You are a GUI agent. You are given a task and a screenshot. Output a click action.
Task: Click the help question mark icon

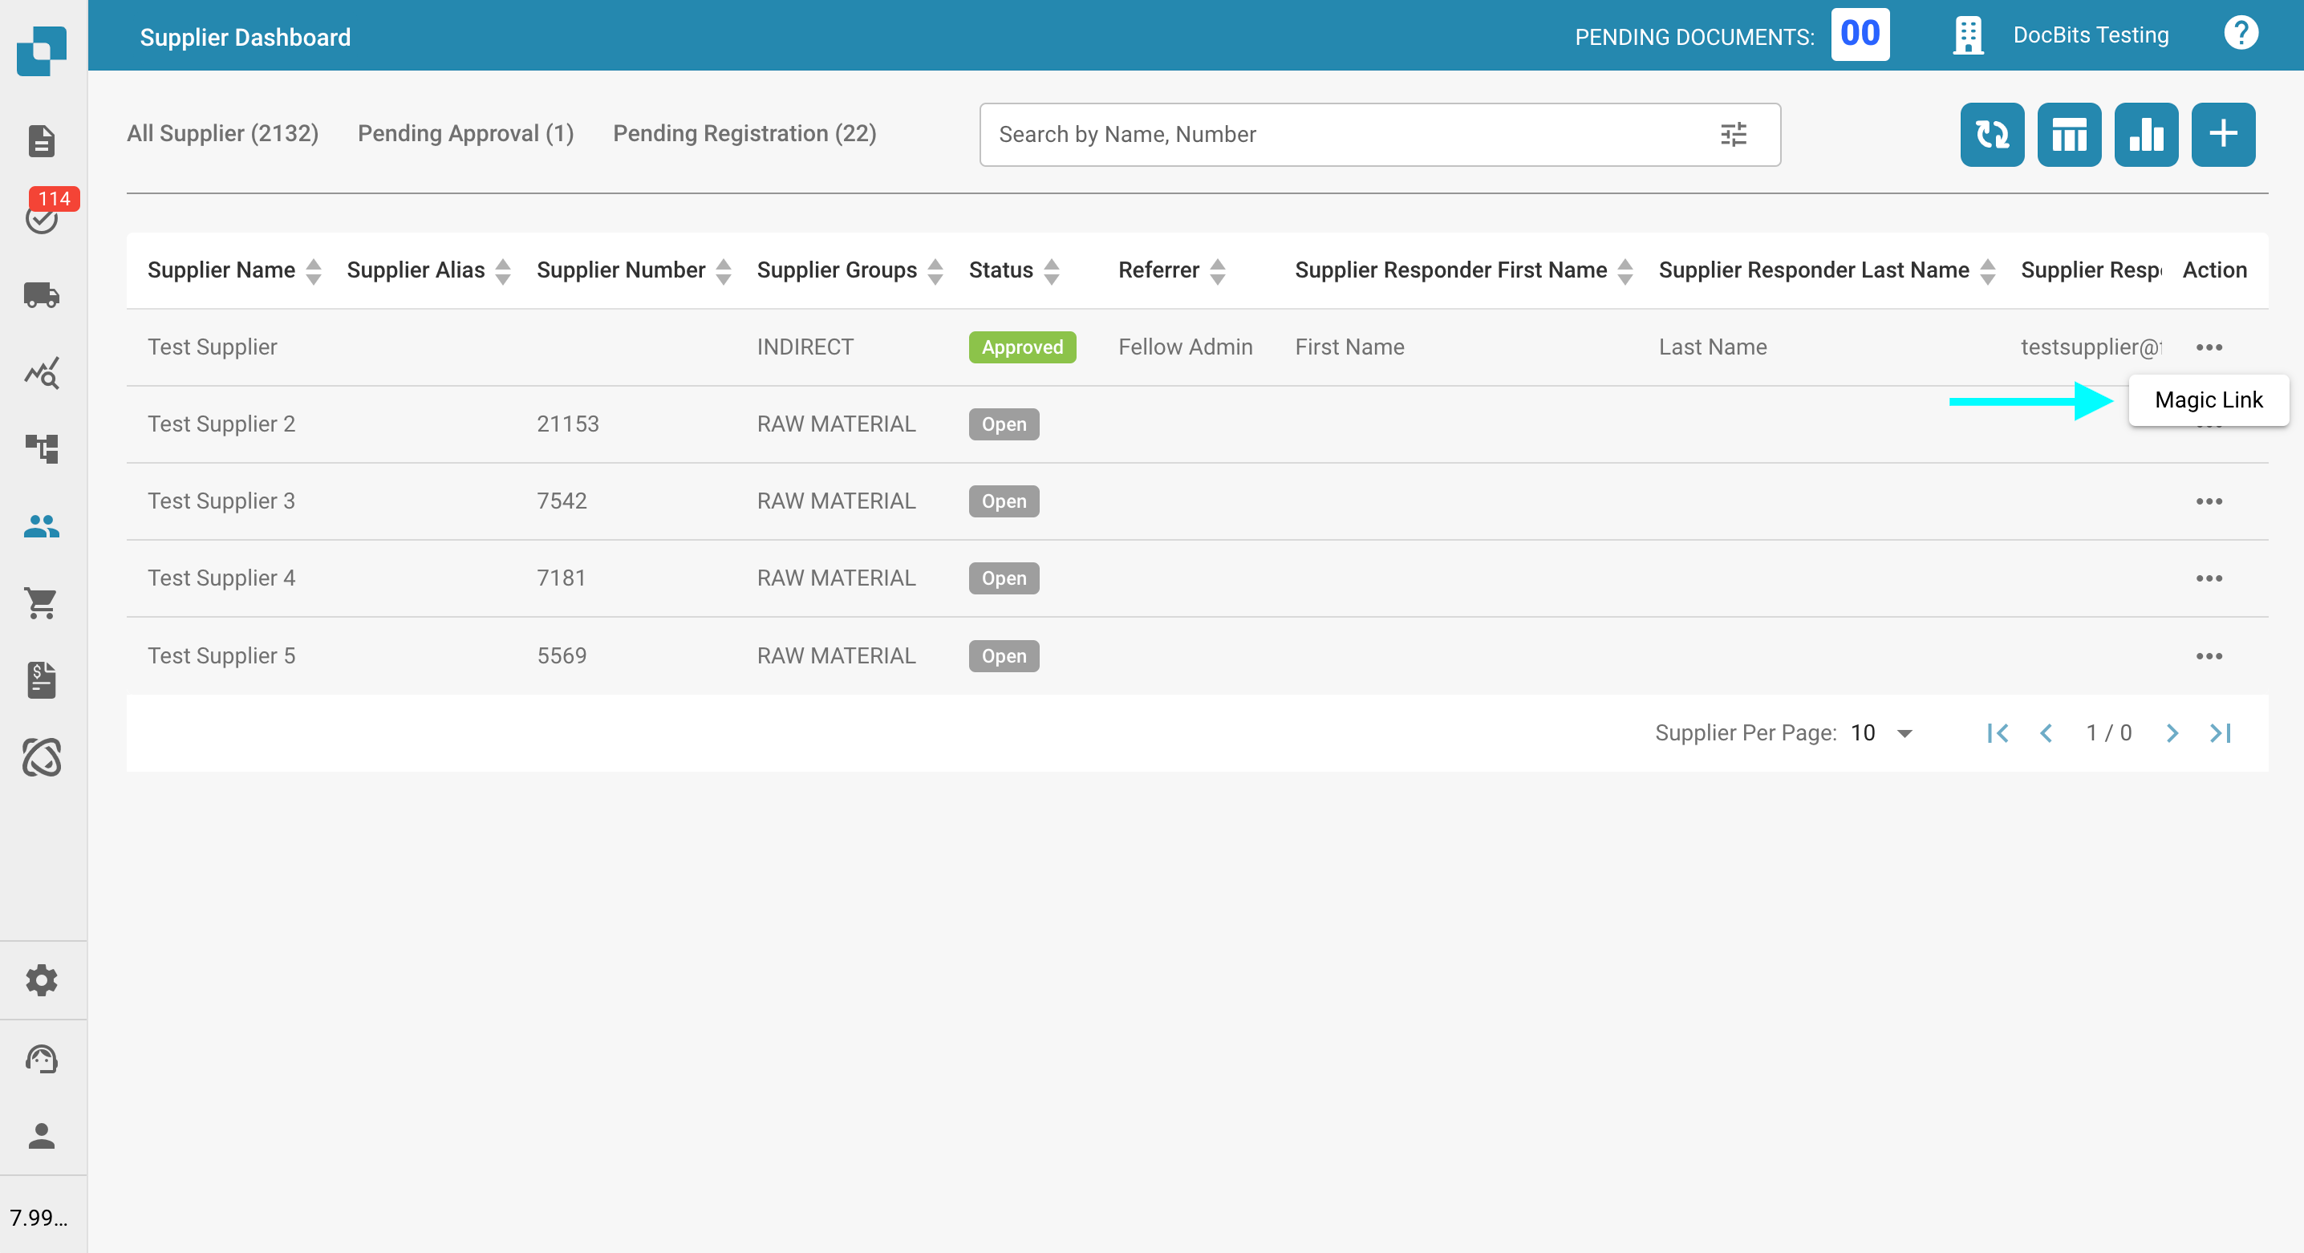2240,34
